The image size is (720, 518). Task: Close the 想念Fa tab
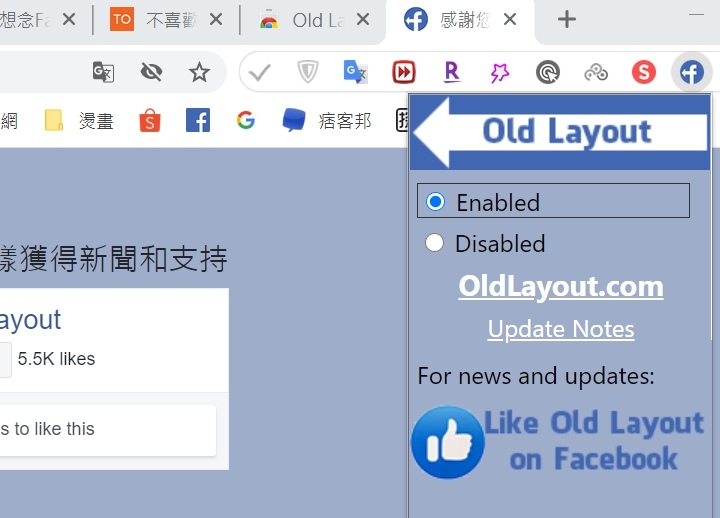[69, 19]
